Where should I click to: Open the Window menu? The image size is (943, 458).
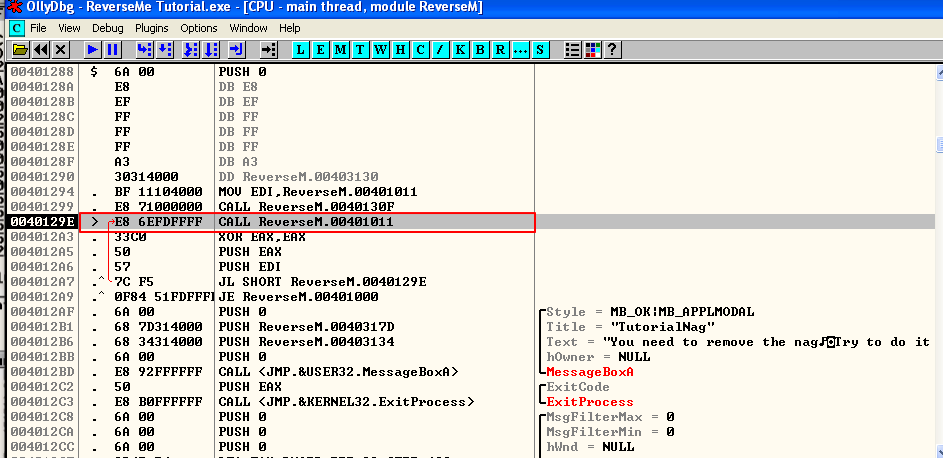(248, 28)
